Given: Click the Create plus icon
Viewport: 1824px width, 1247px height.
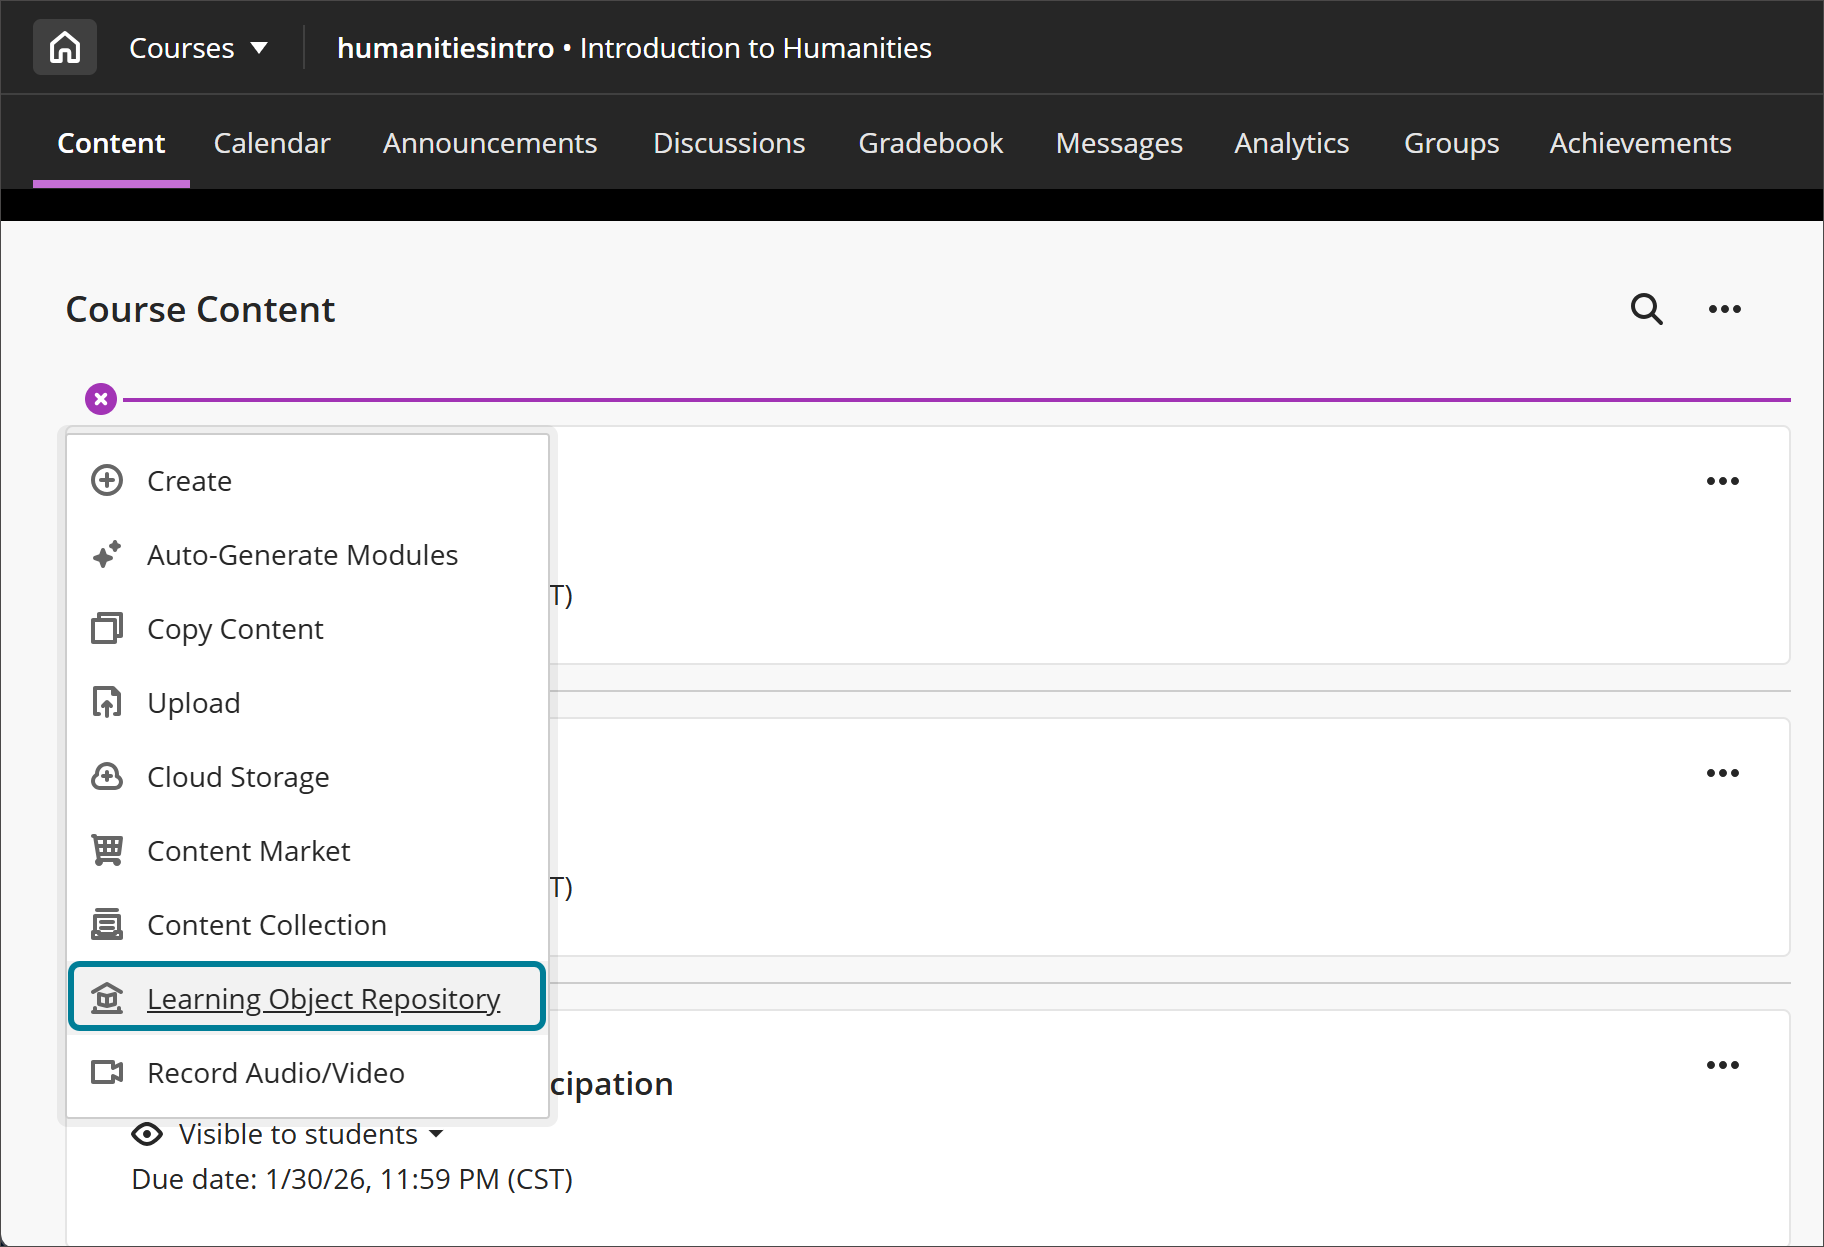Looking at the screenshot, I should pos(107,480).
